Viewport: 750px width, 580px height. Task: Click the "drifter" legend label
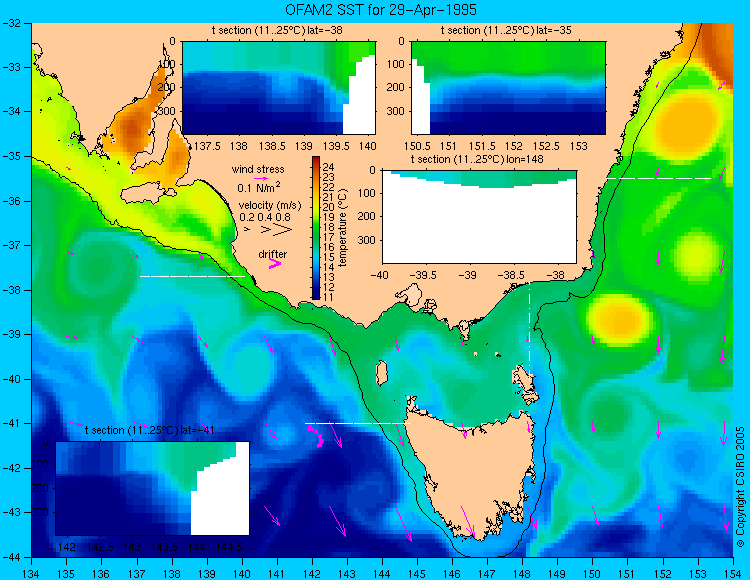point(273,254)
